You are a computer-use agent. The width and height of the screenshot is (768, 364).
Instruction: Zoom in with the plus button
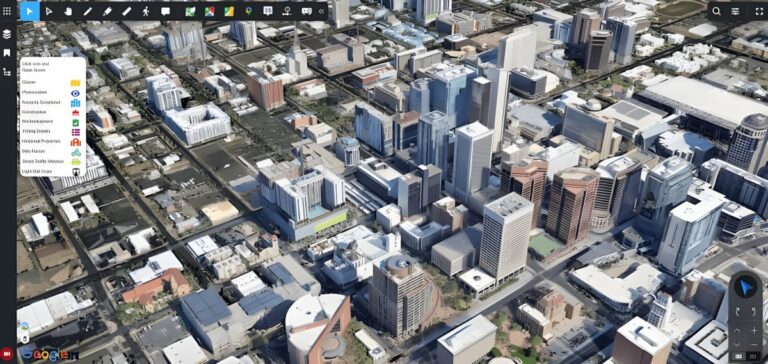click(754, 331)
